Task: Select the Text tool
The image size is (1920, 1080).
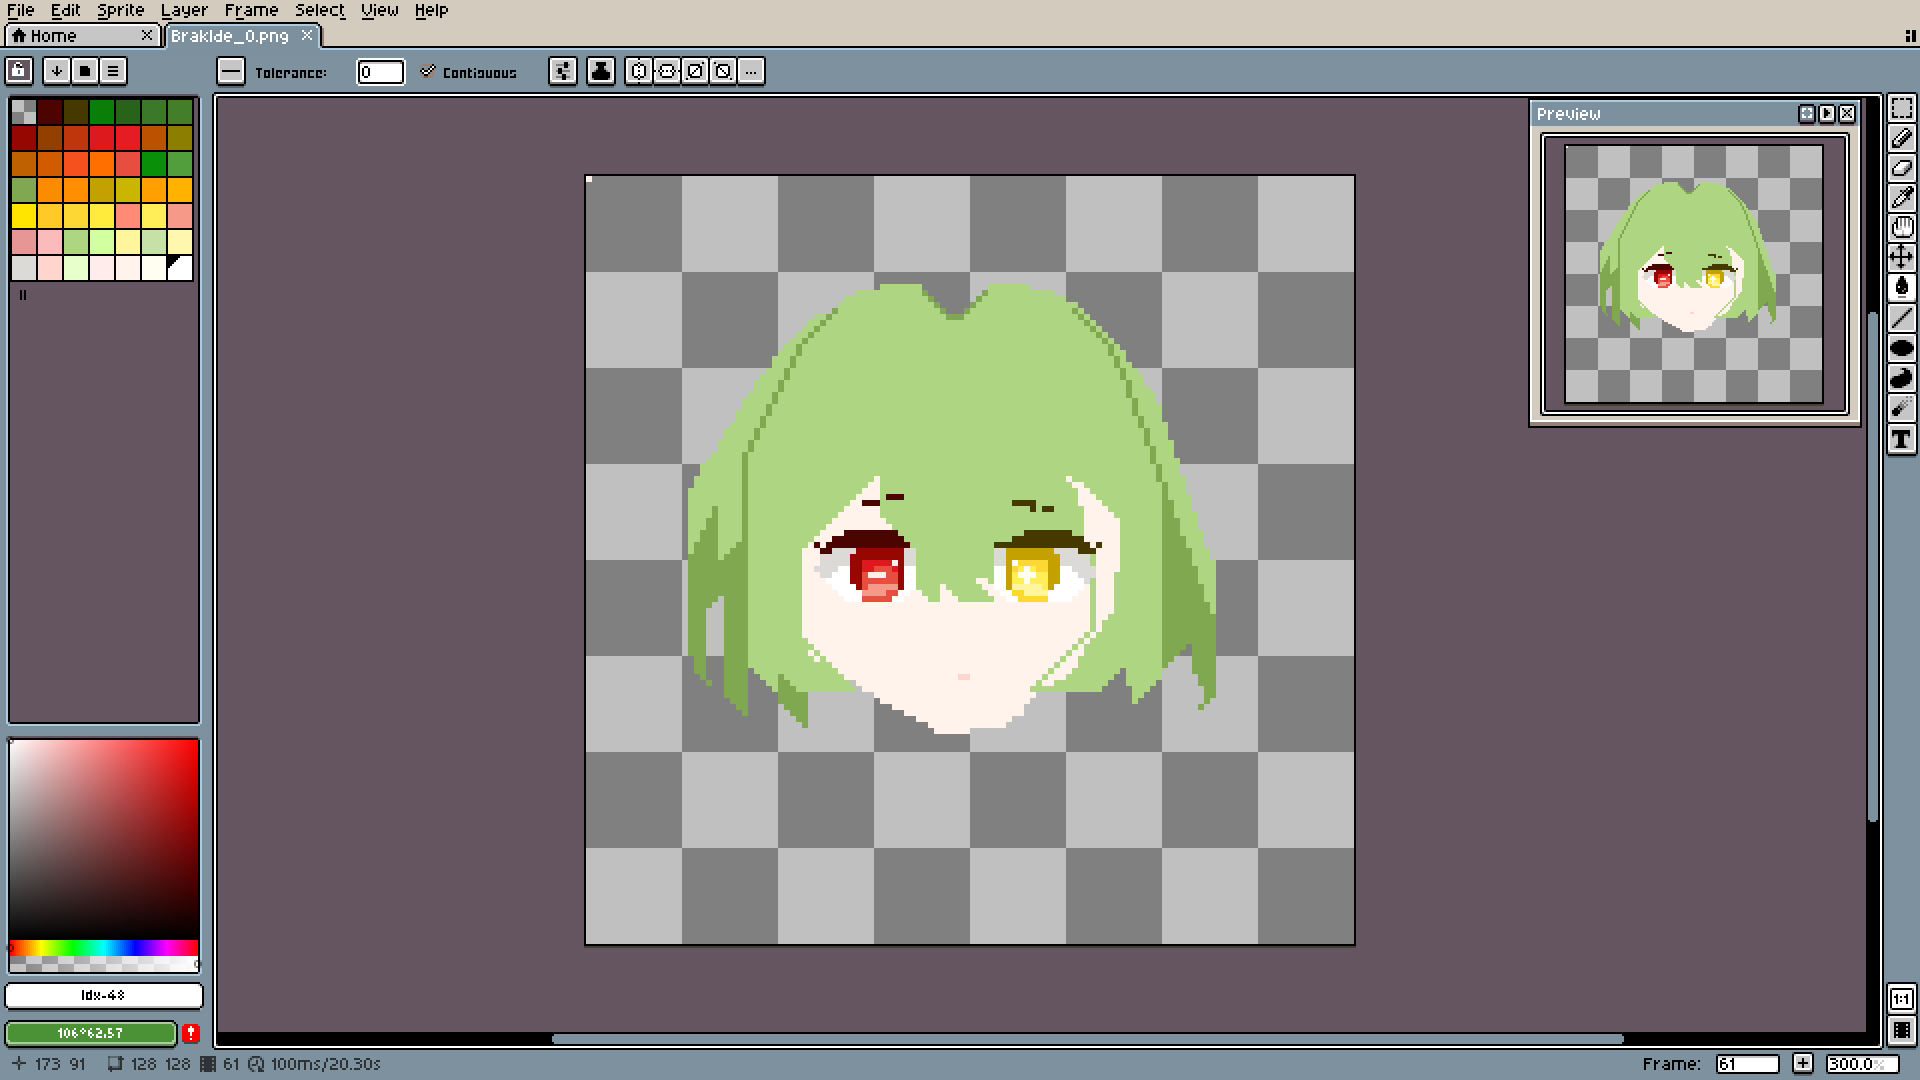Action: coord(1901,439)
